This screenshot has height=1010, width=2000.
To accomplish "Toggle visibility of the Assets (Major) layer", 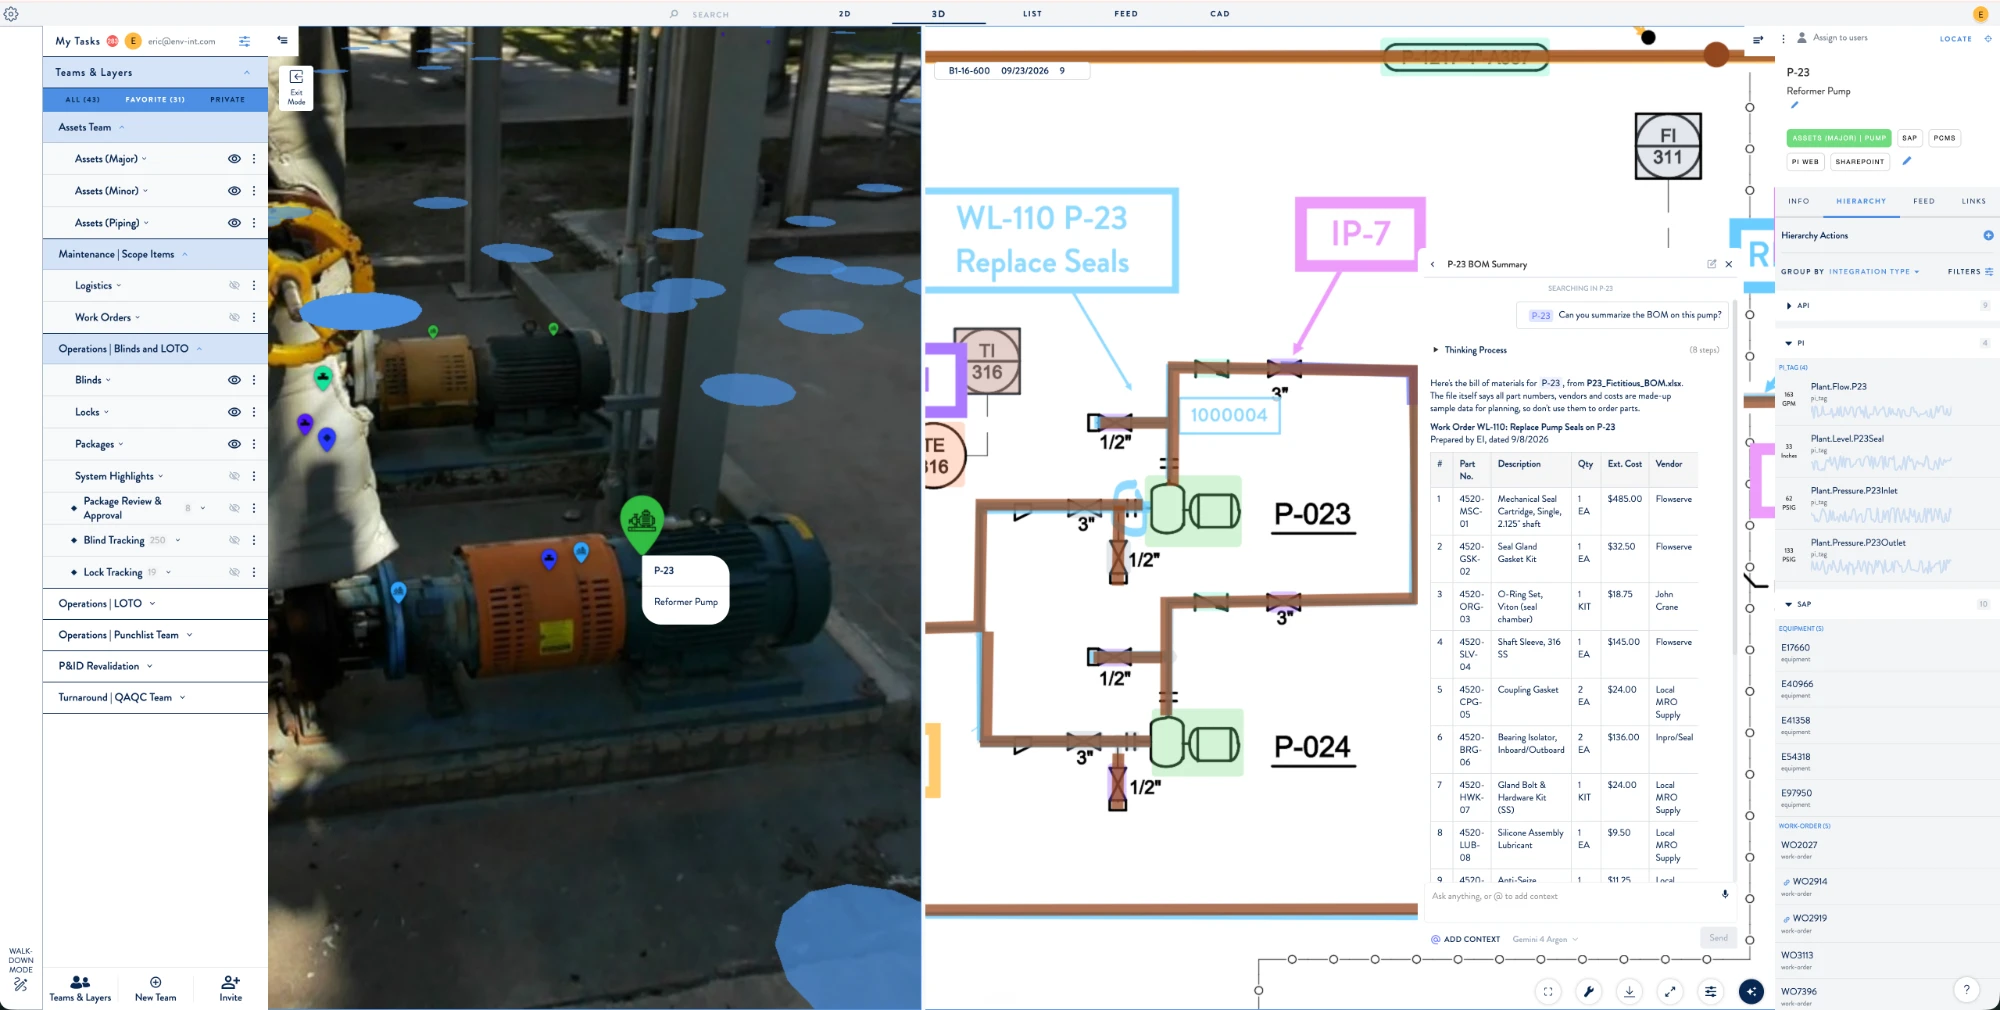I will tap(234, 159).
